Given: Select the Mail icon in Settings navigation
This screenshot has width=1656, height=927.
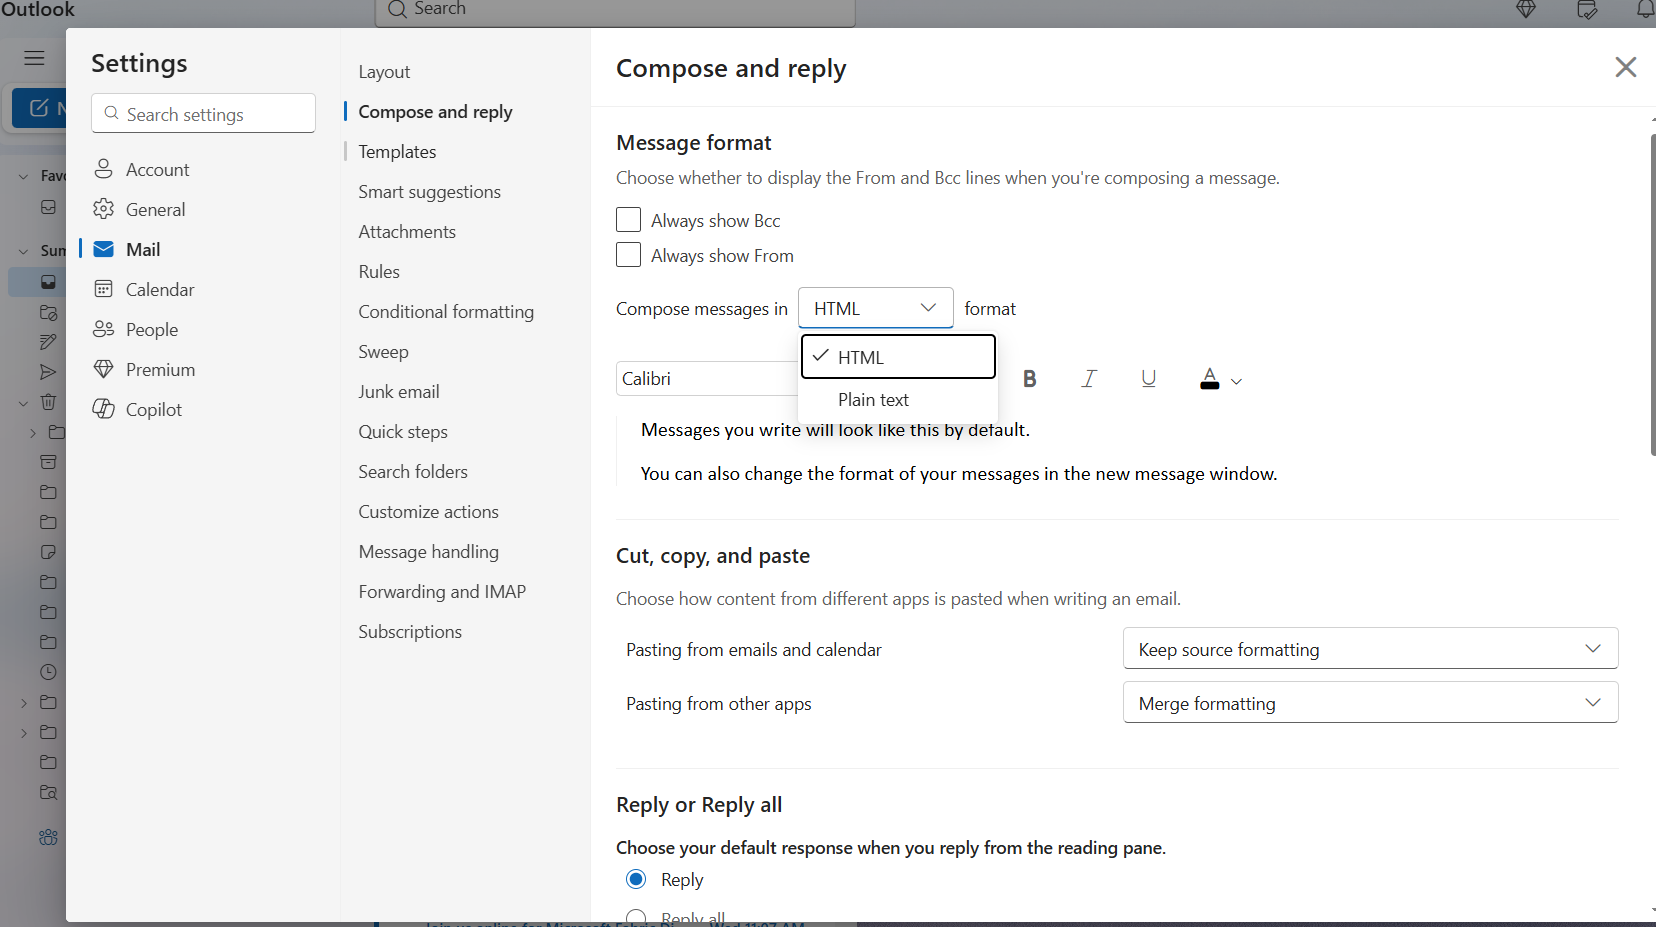Looking at the screenshot, I should click(x=104, y=249).
